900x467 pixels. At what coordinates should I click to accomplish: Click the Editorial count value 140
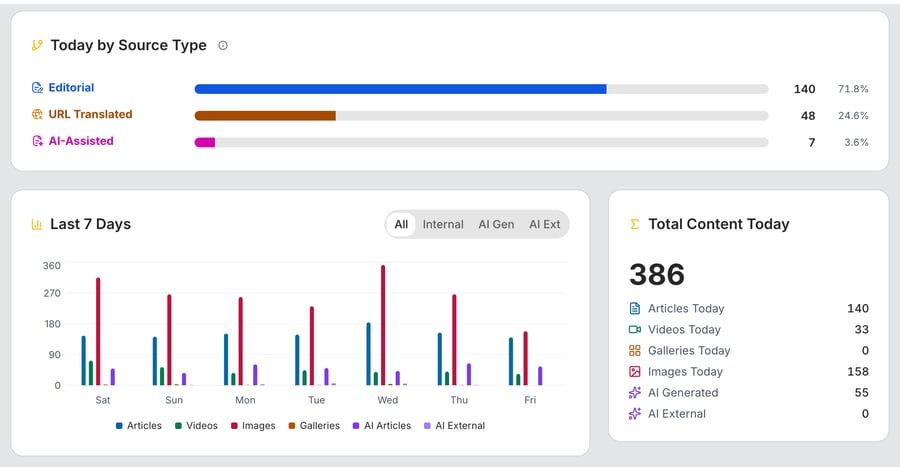(x=804, y=89)
